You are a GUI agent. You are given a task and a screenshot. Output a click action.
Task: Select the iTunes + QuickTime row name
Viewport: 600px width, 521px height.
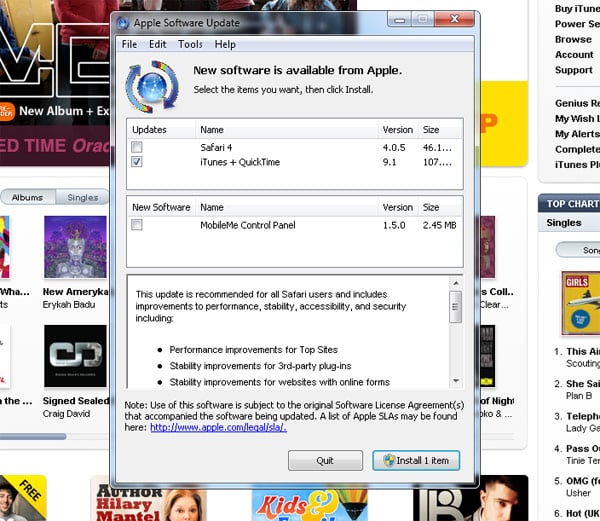click(240, 162)
